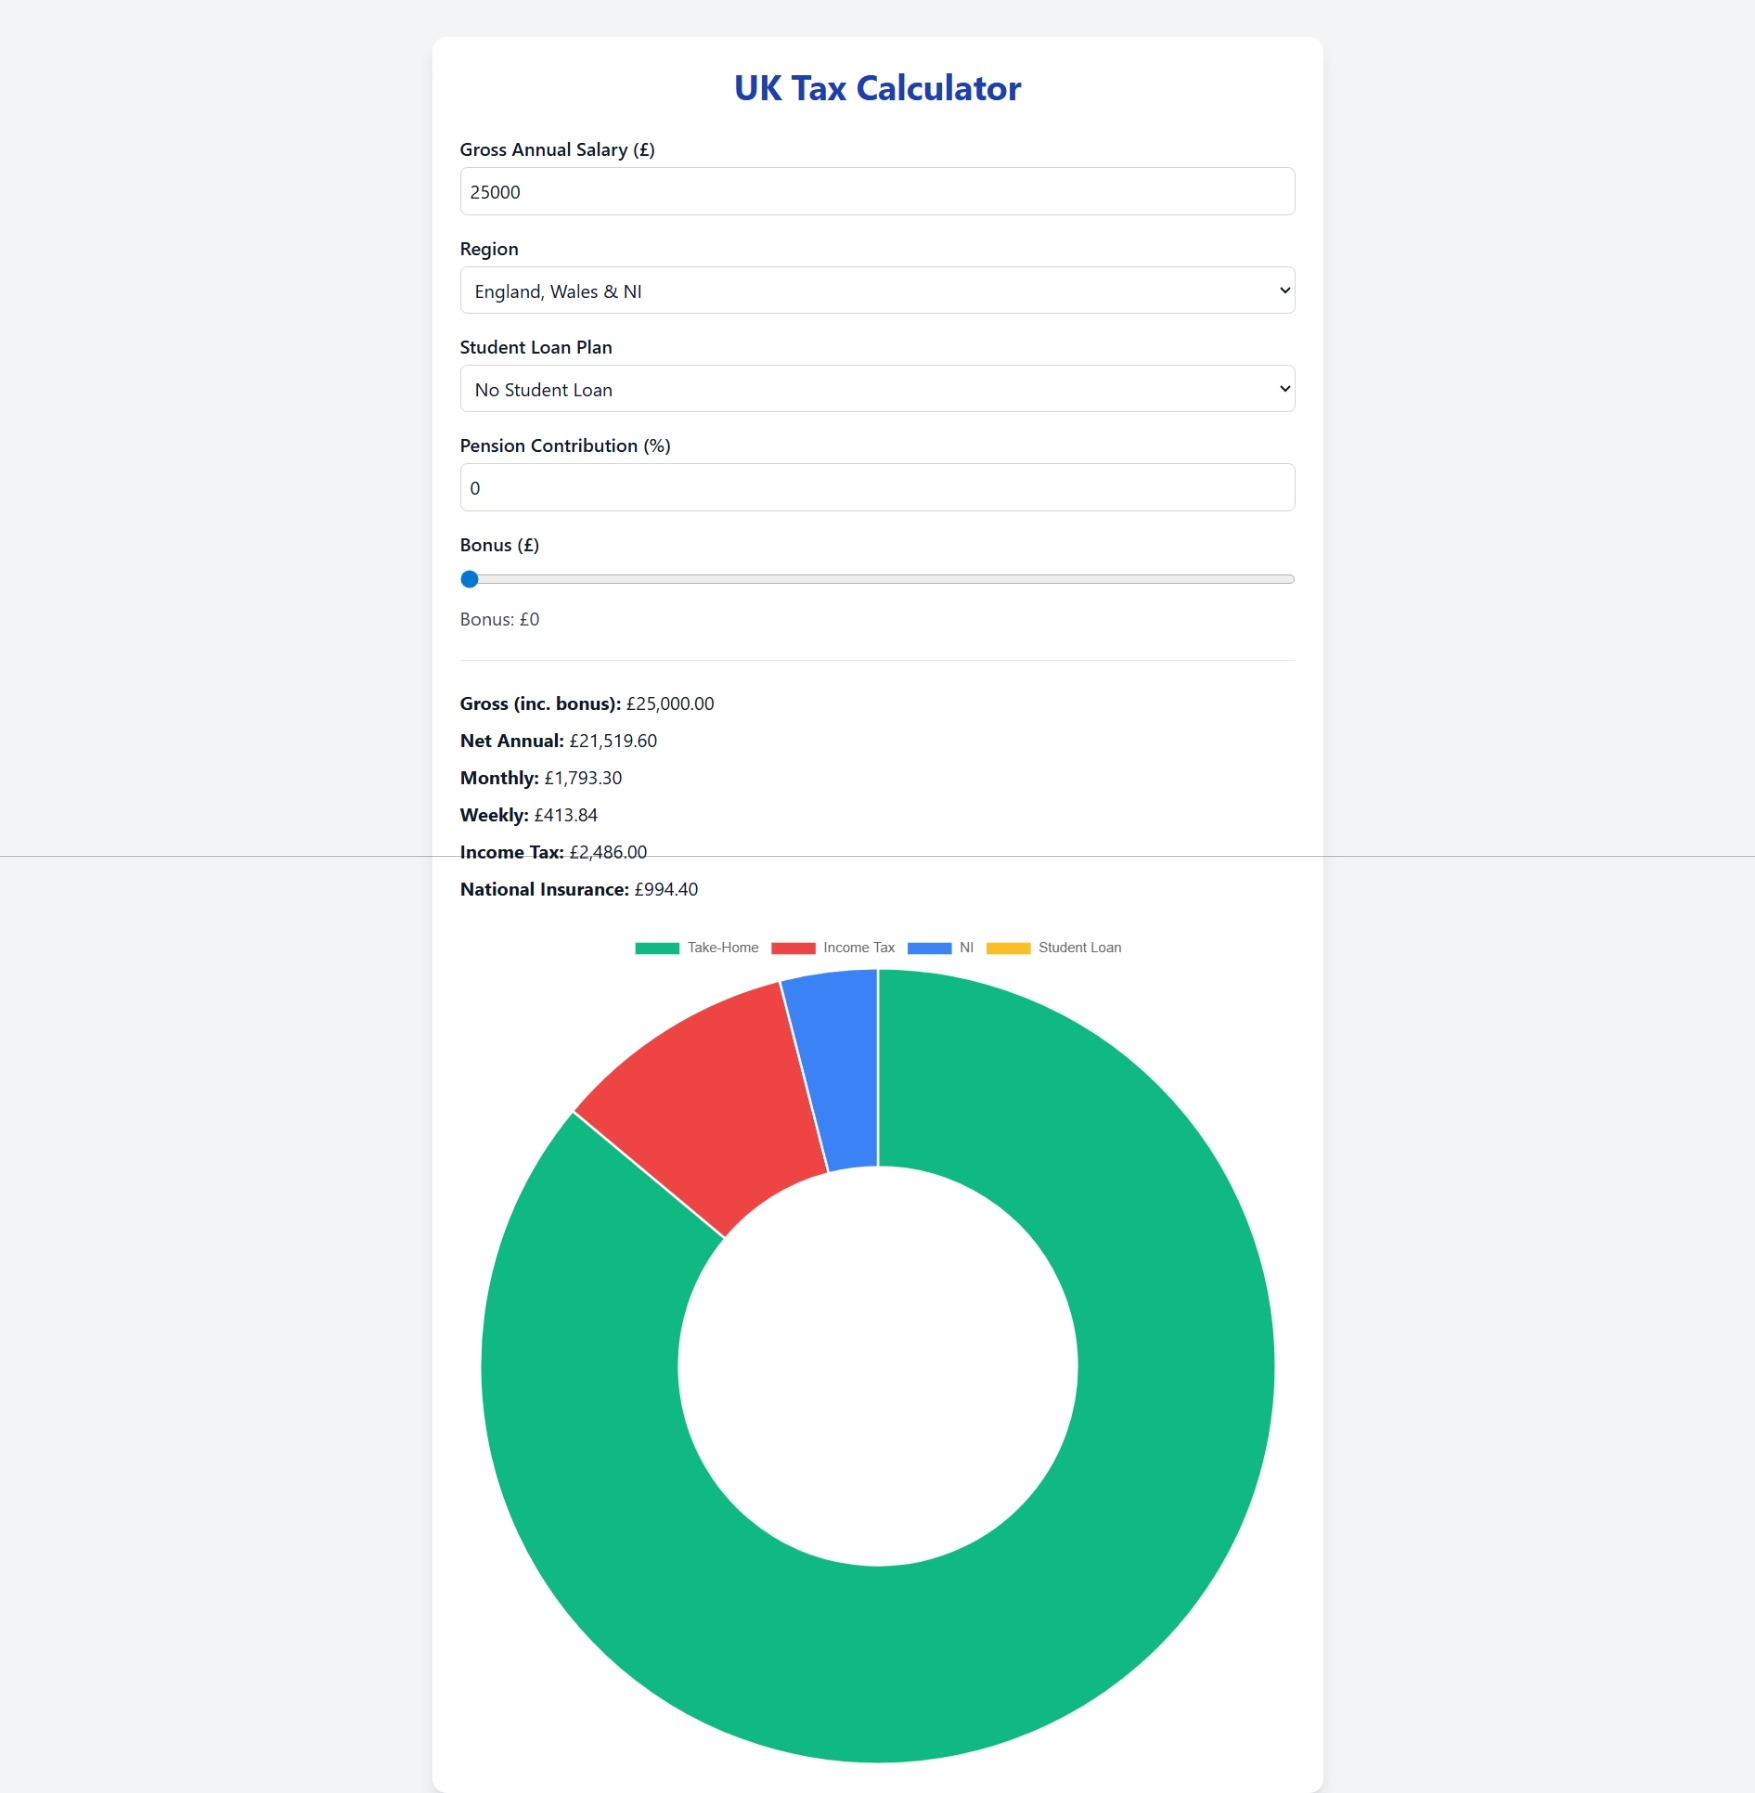Screen dimensions: 1755x1793
Task: Toggle the NI legend entry
Action: [x=966, y=947]
